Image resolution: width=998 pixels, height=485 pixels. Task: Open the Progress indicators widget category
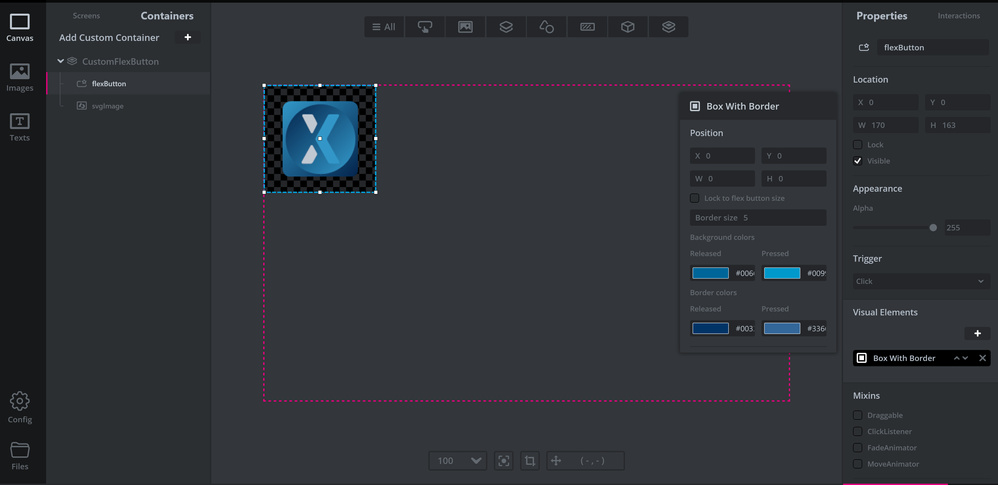pyautogui.click(x=587, y=27)
